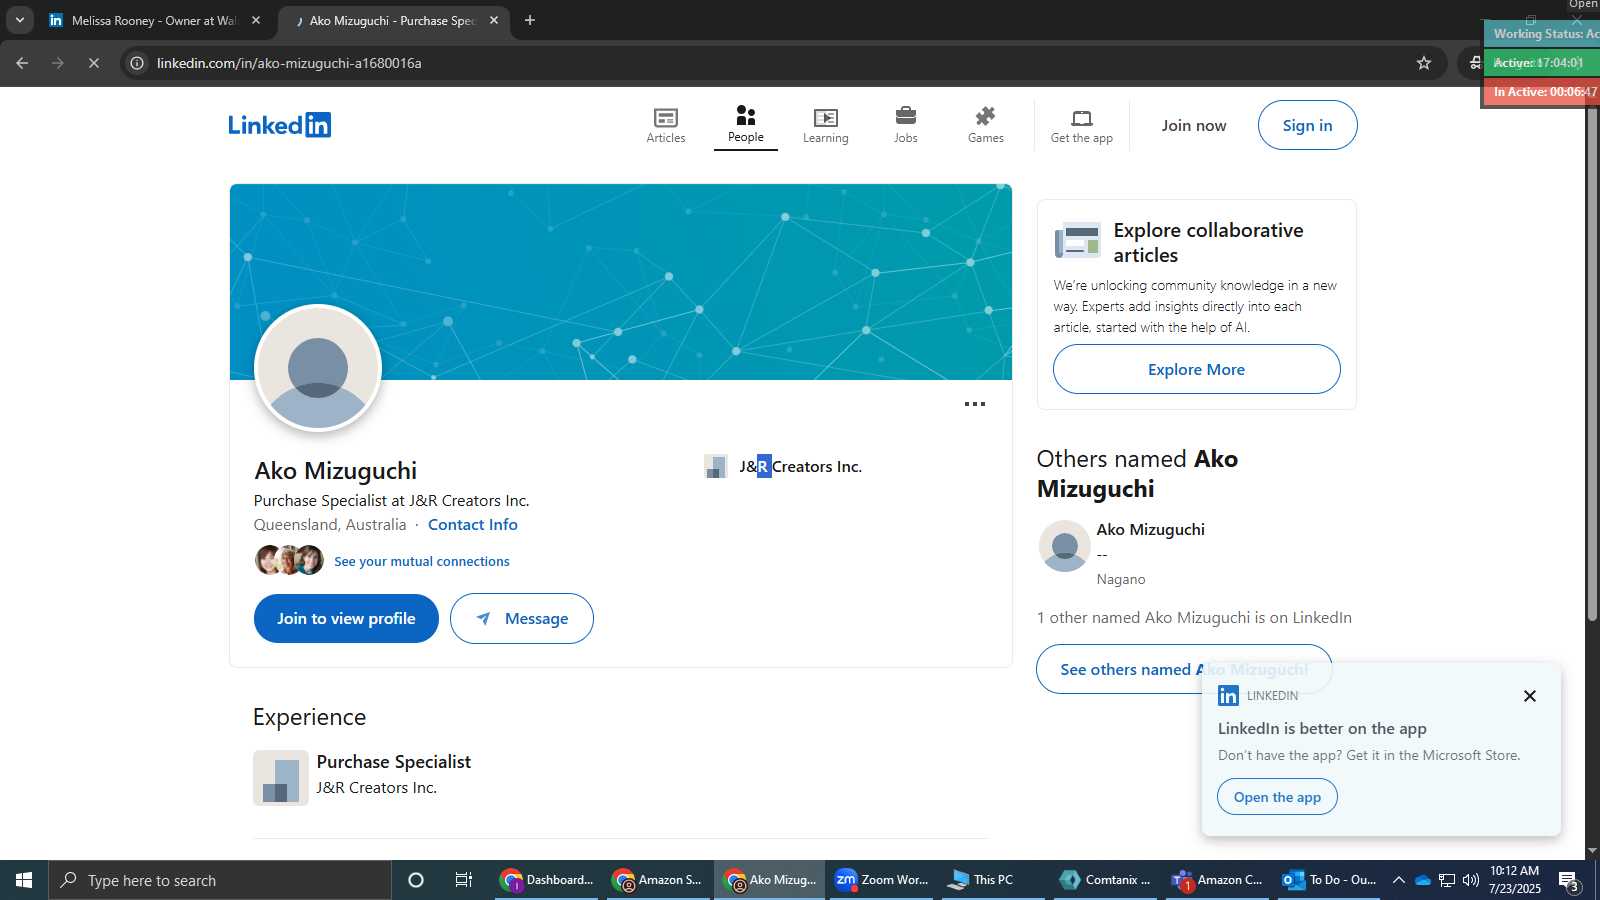Open the other Ako Mizuguchi from Nagano
Screen dimensions: 1600x900
point(1150,529)
